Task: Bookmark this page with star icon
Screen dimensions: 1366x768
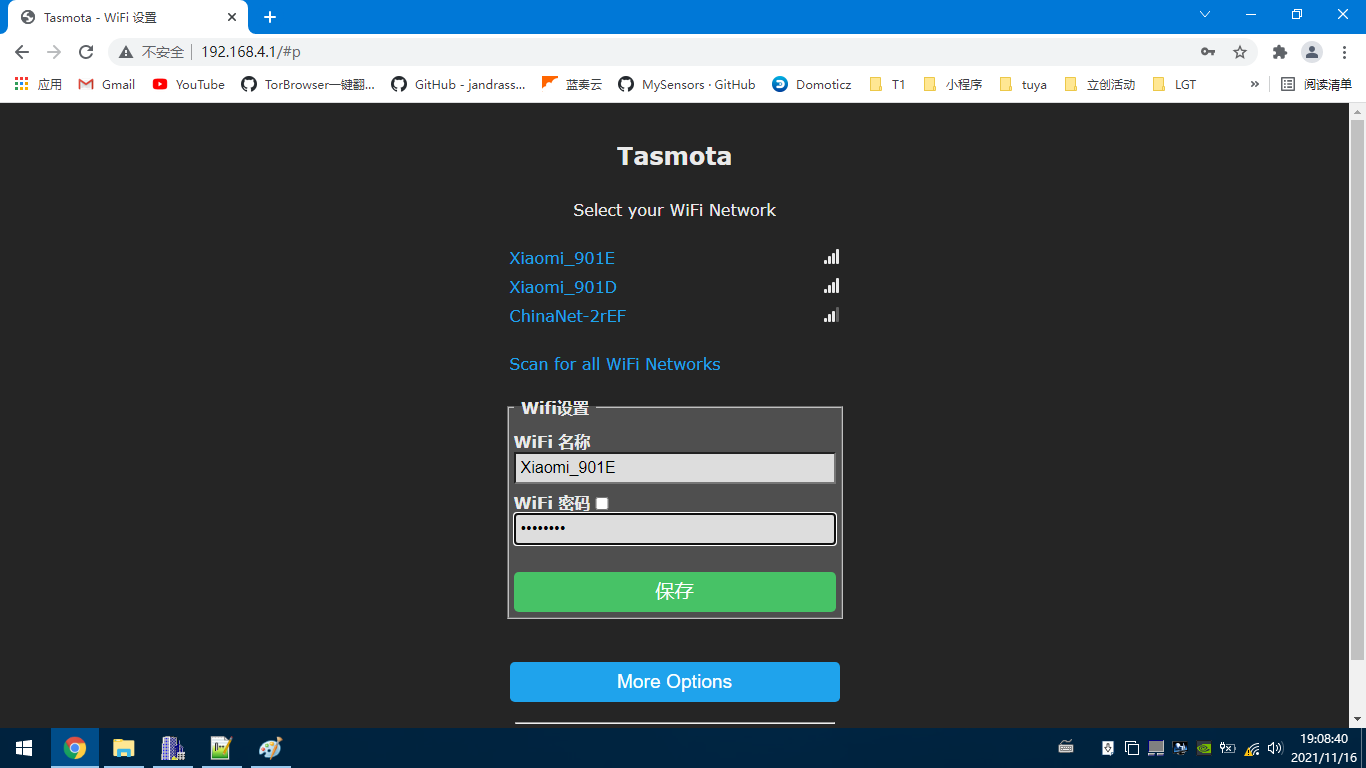Action: point(1240,52)
